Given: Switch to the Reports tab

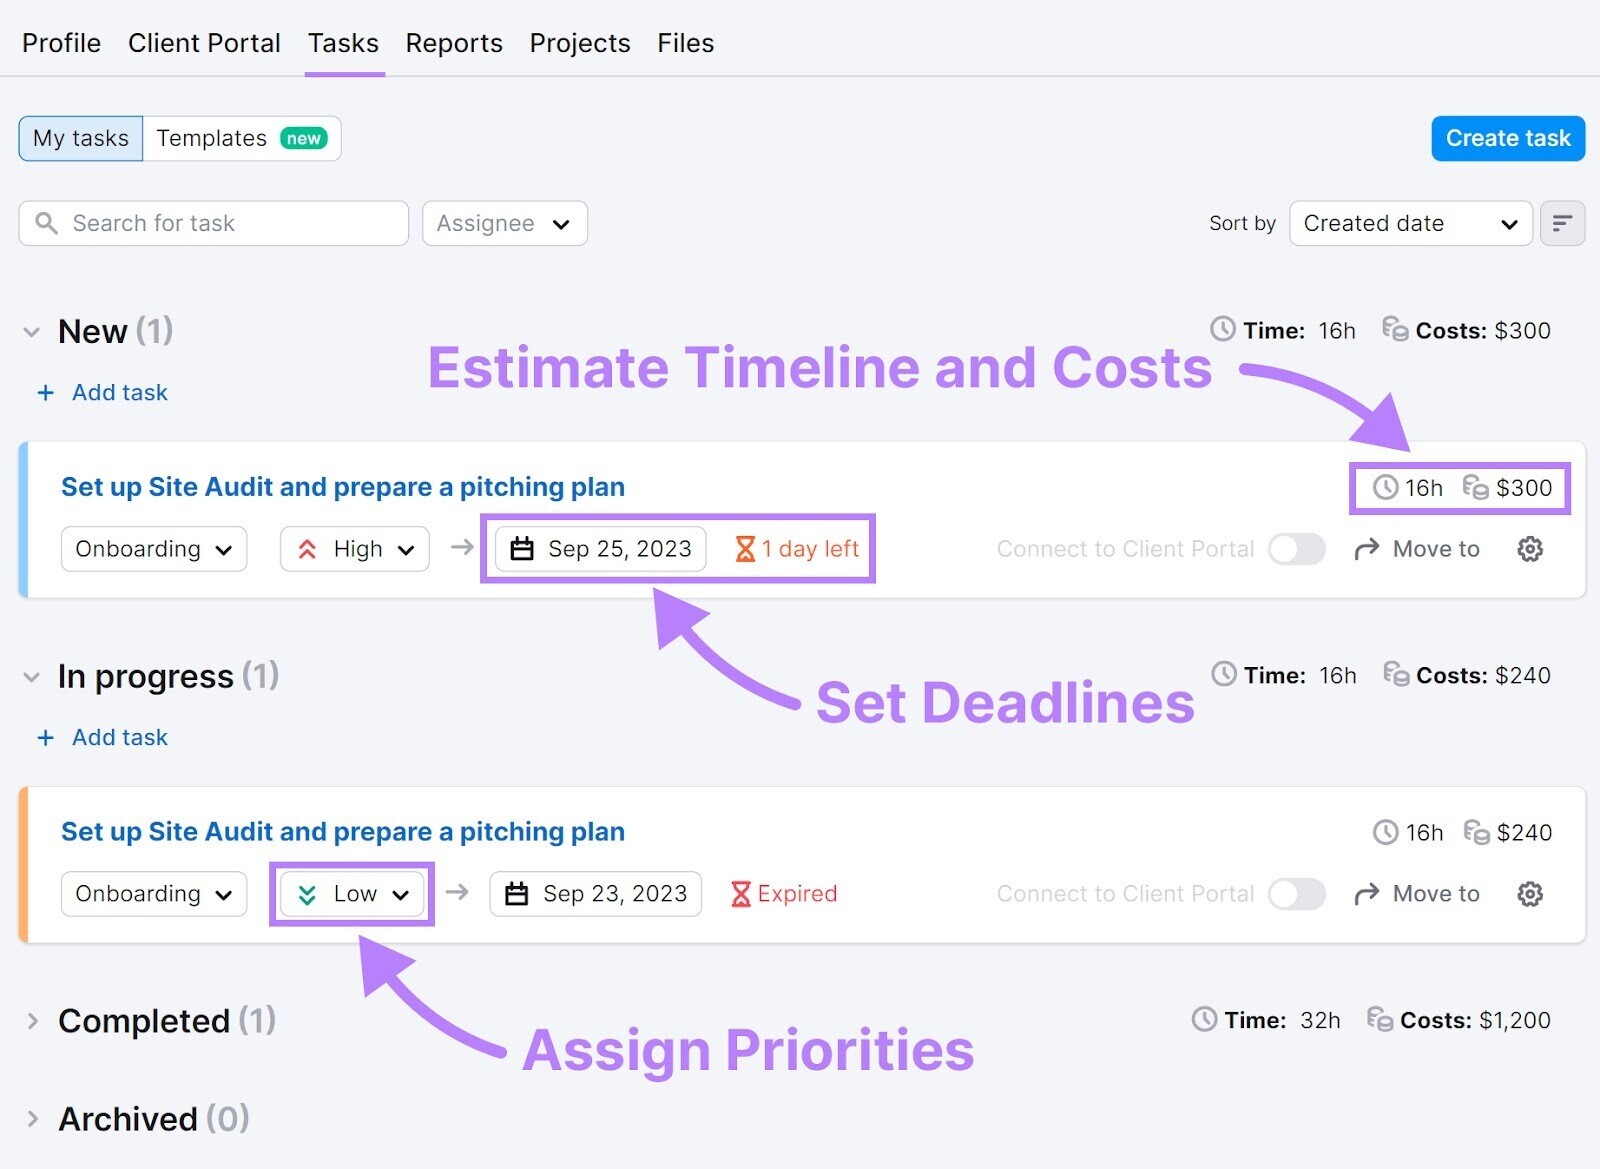Looking at the screenshot, I should pos(453,42).
